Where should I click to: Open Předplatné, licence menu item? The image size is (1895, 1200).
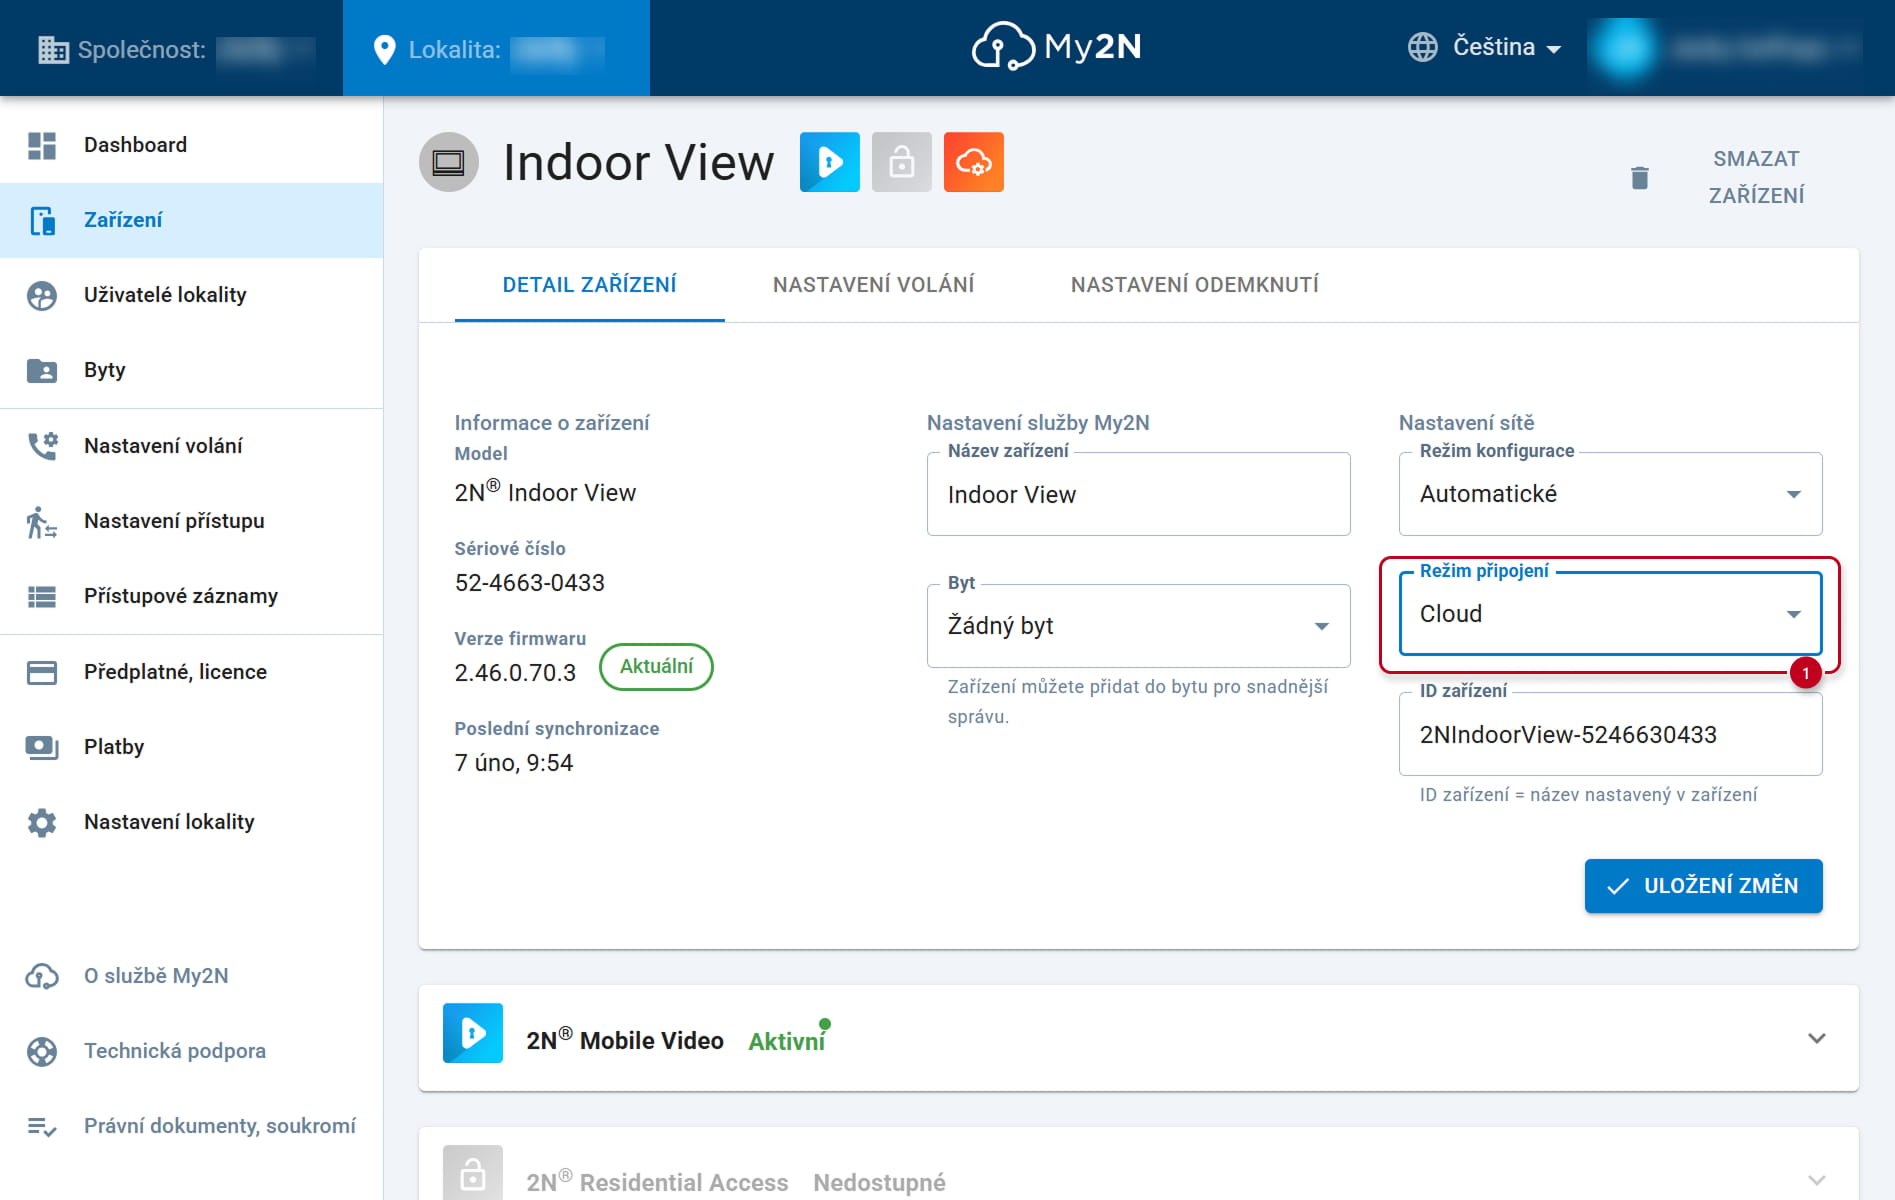click(192, 672)
